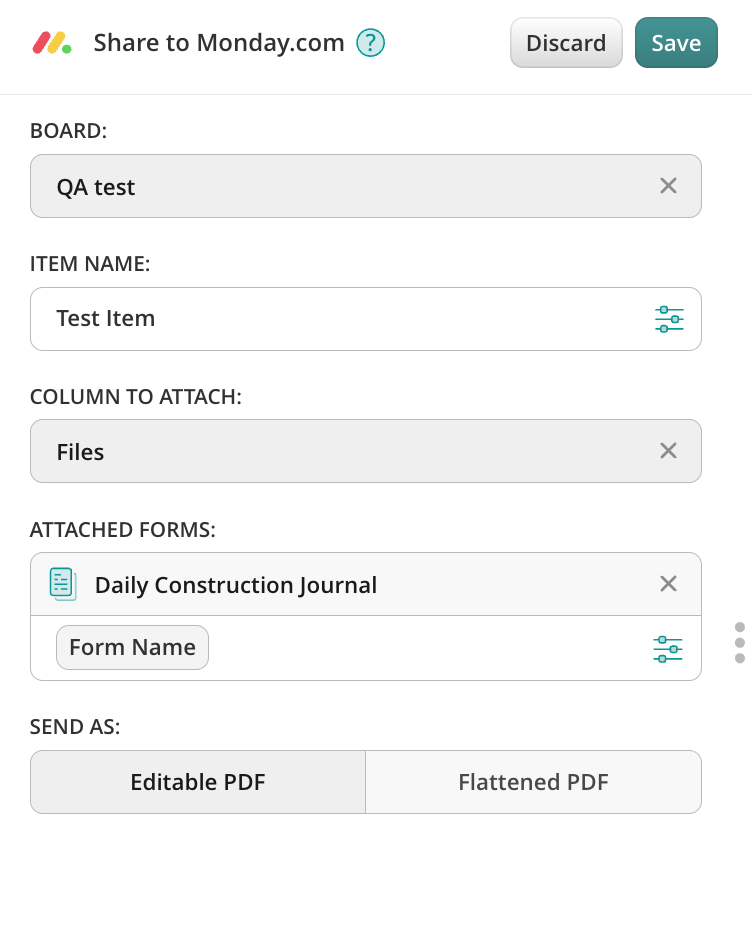The image size is (752, 930).
Task: Click the Daily Construction Journal document icon
Action: click(63, 584)
